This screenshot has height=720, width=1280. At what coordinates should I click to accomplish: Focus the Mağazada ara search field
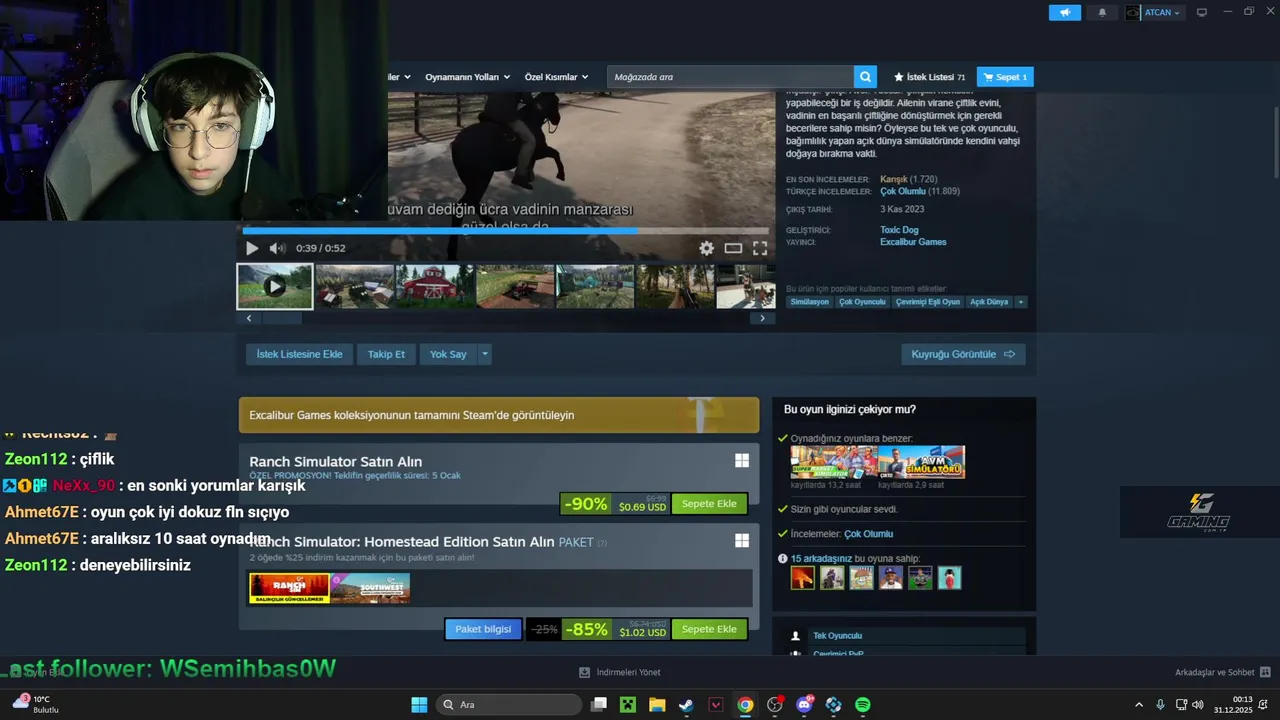click(x=730, y=77)
